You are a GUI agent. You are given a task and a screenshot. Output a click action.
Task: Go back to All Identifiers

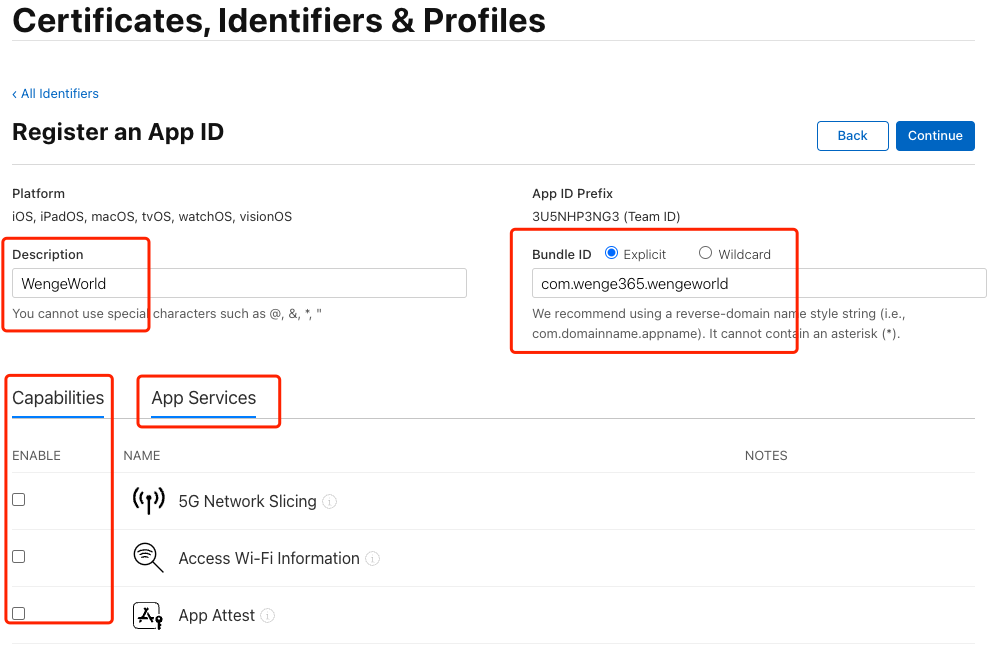click(x=55, y=94)
